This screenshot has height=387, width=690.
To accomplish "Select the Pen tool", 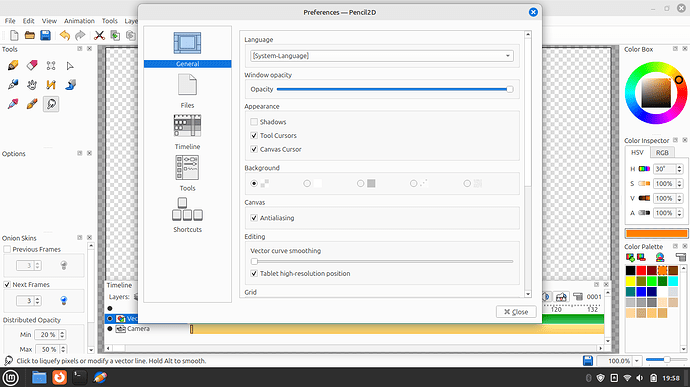I will 13,85.
